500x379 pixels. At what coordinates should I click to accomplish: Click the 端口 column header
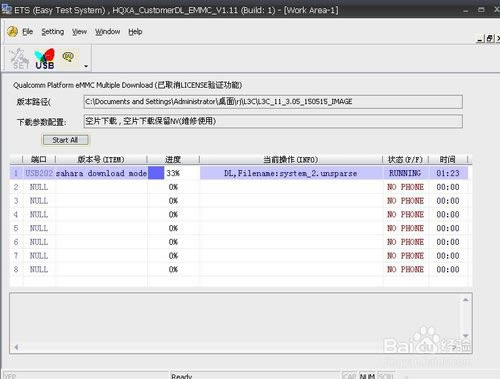[x=39, y=159]
